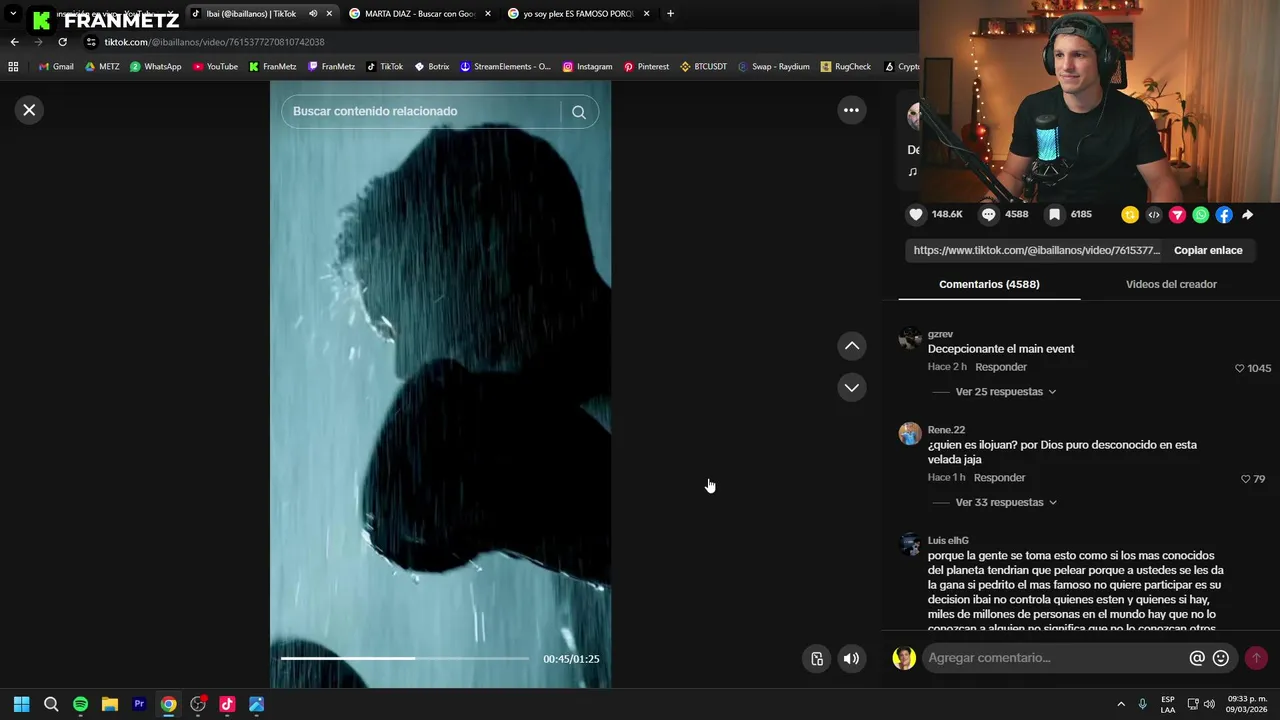Open Premiere Pro from the taskbar
The image size is (1280, 720).
point(139,704)
